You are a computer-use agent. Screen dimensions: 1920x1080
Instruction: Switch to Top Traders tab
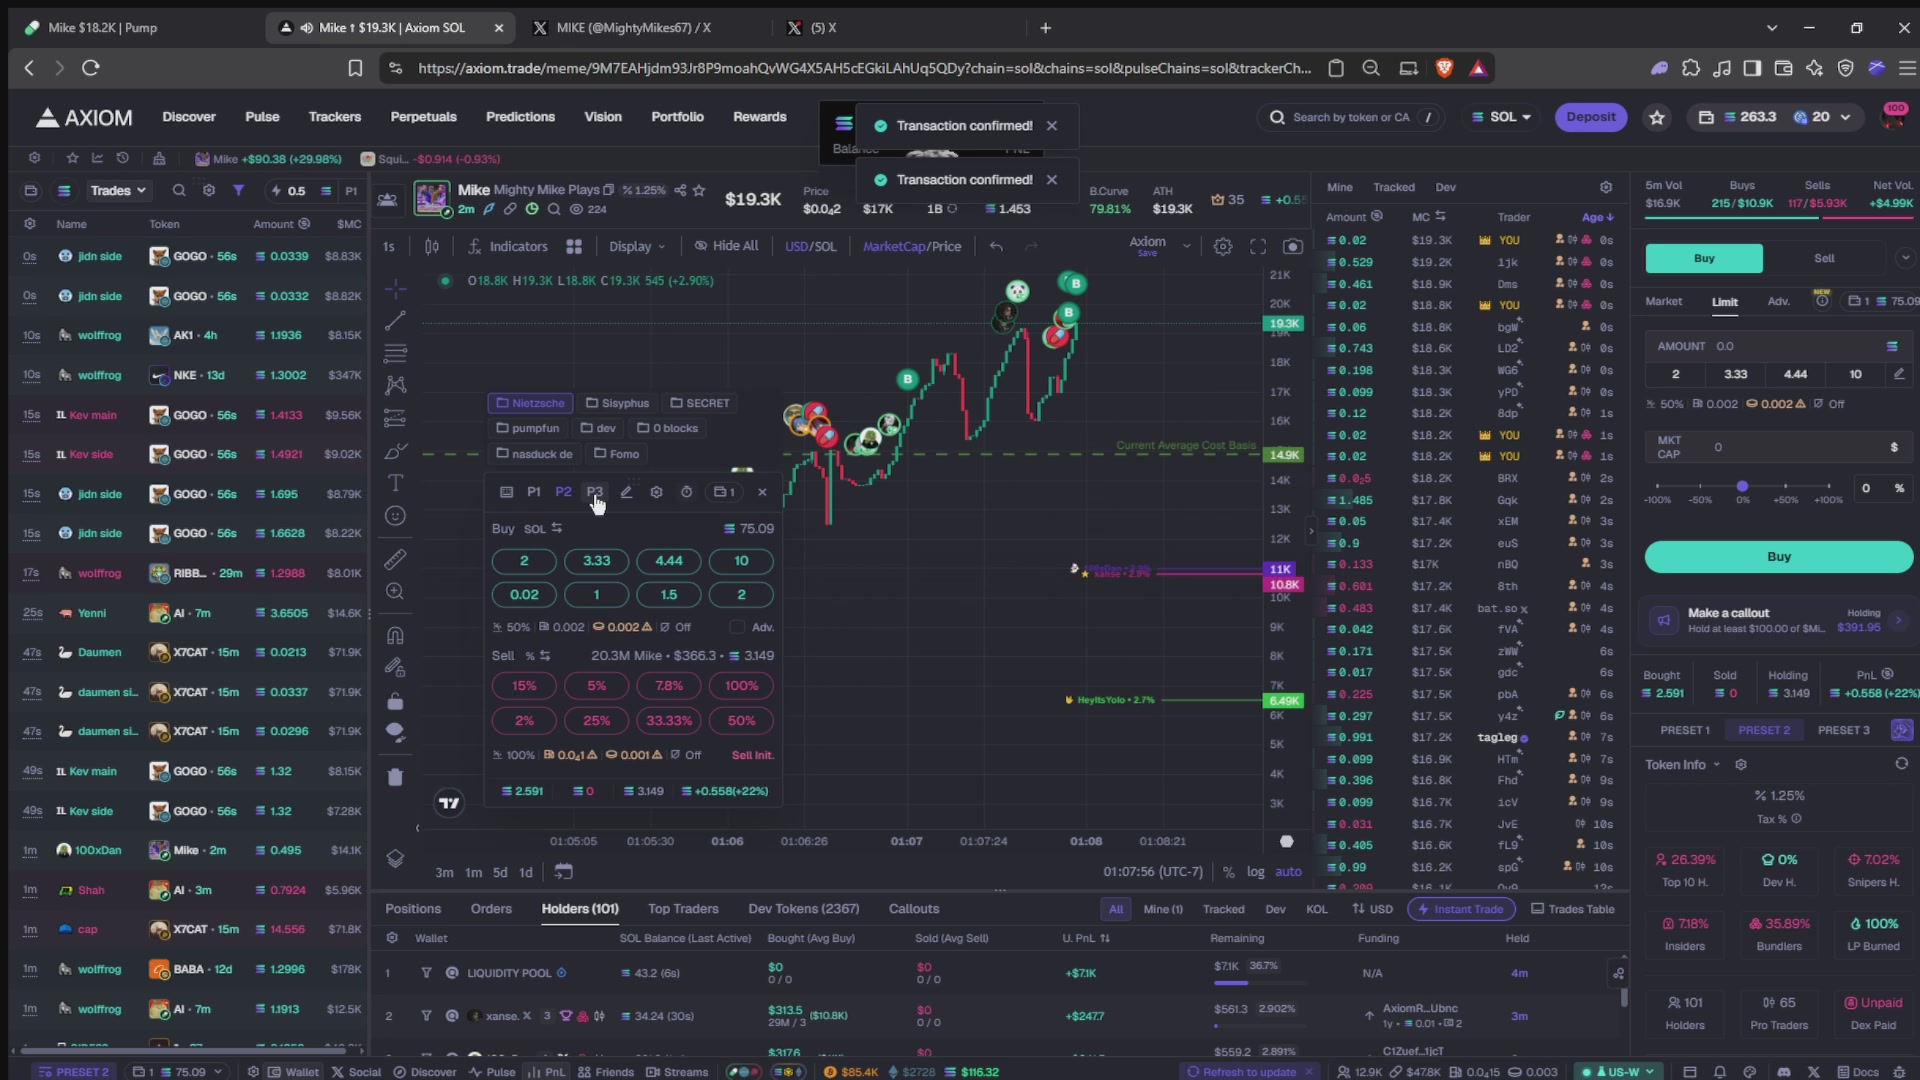(683, 909)
